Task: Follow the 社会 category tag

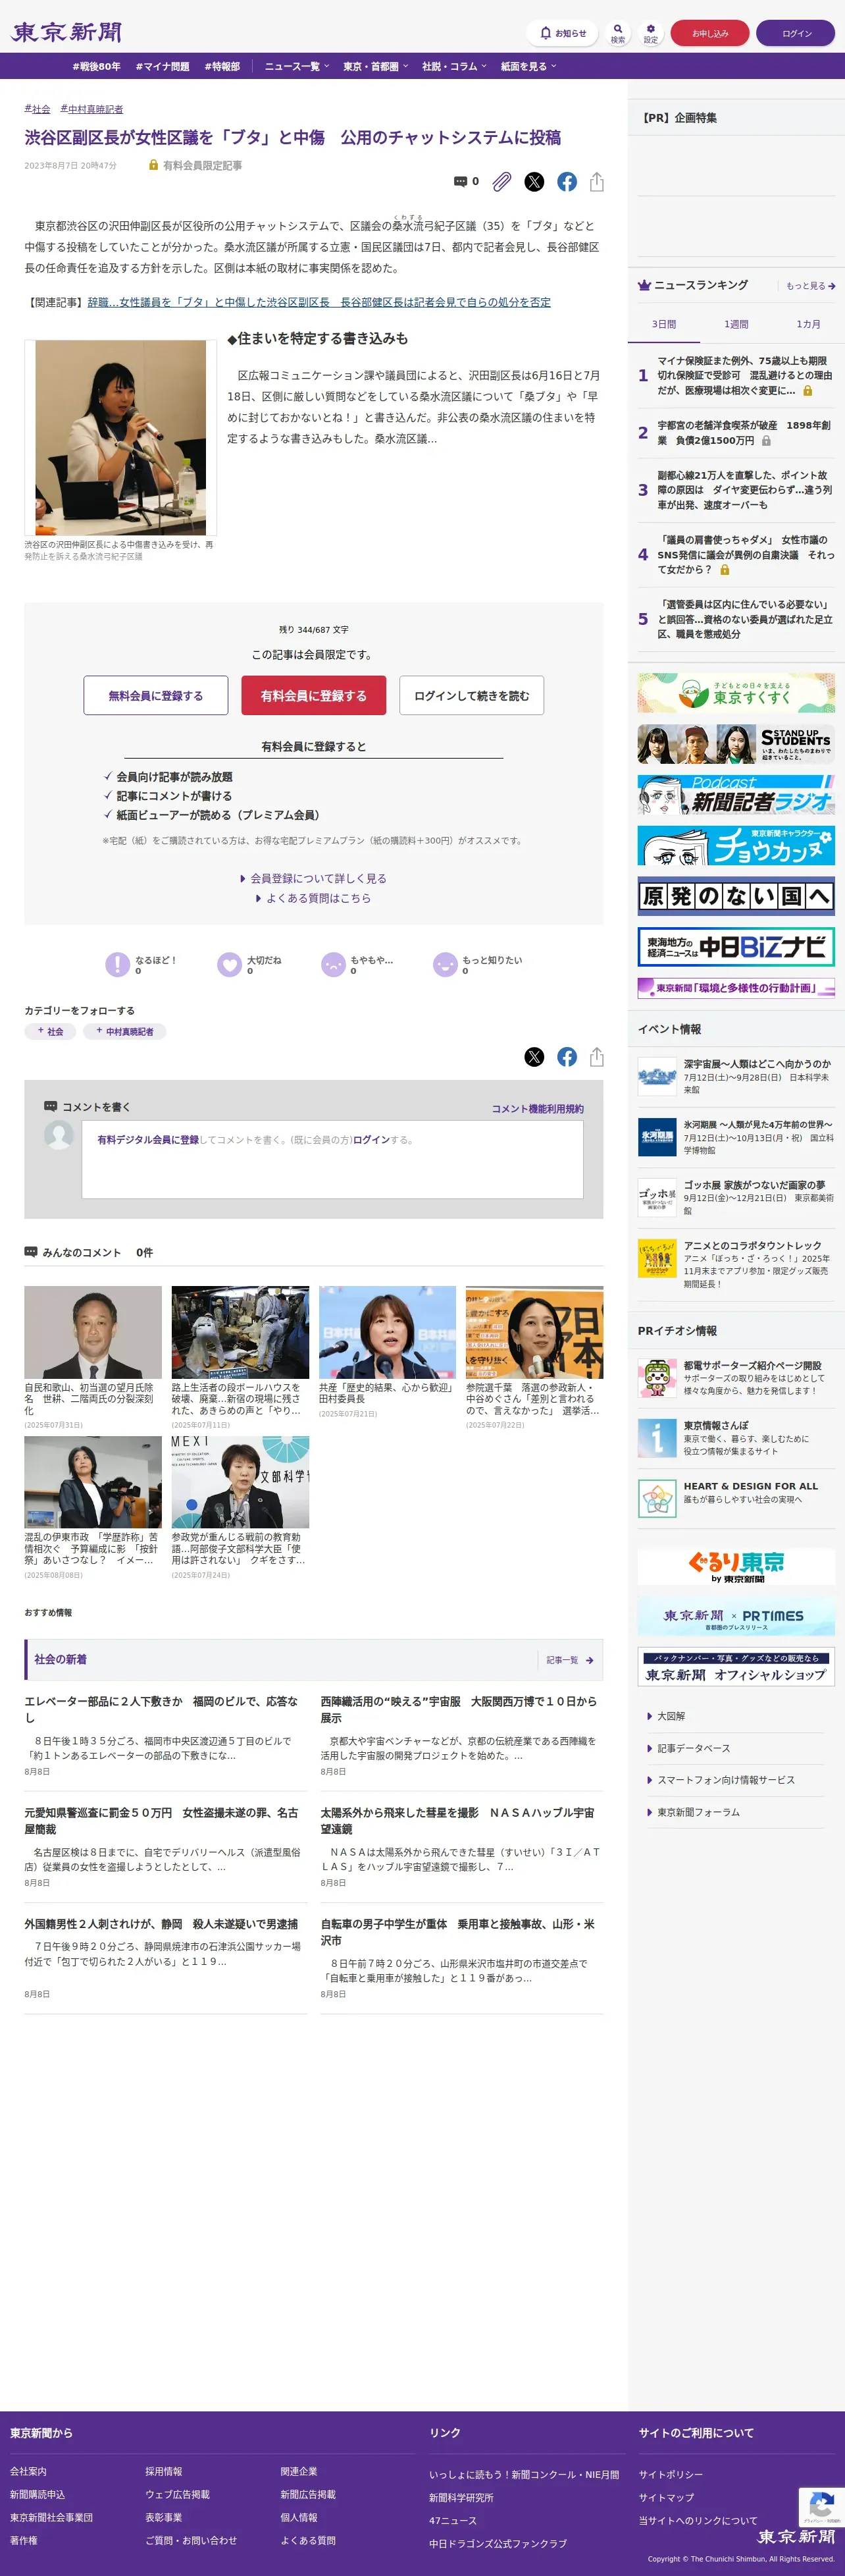Action: tap(50, 1031)
